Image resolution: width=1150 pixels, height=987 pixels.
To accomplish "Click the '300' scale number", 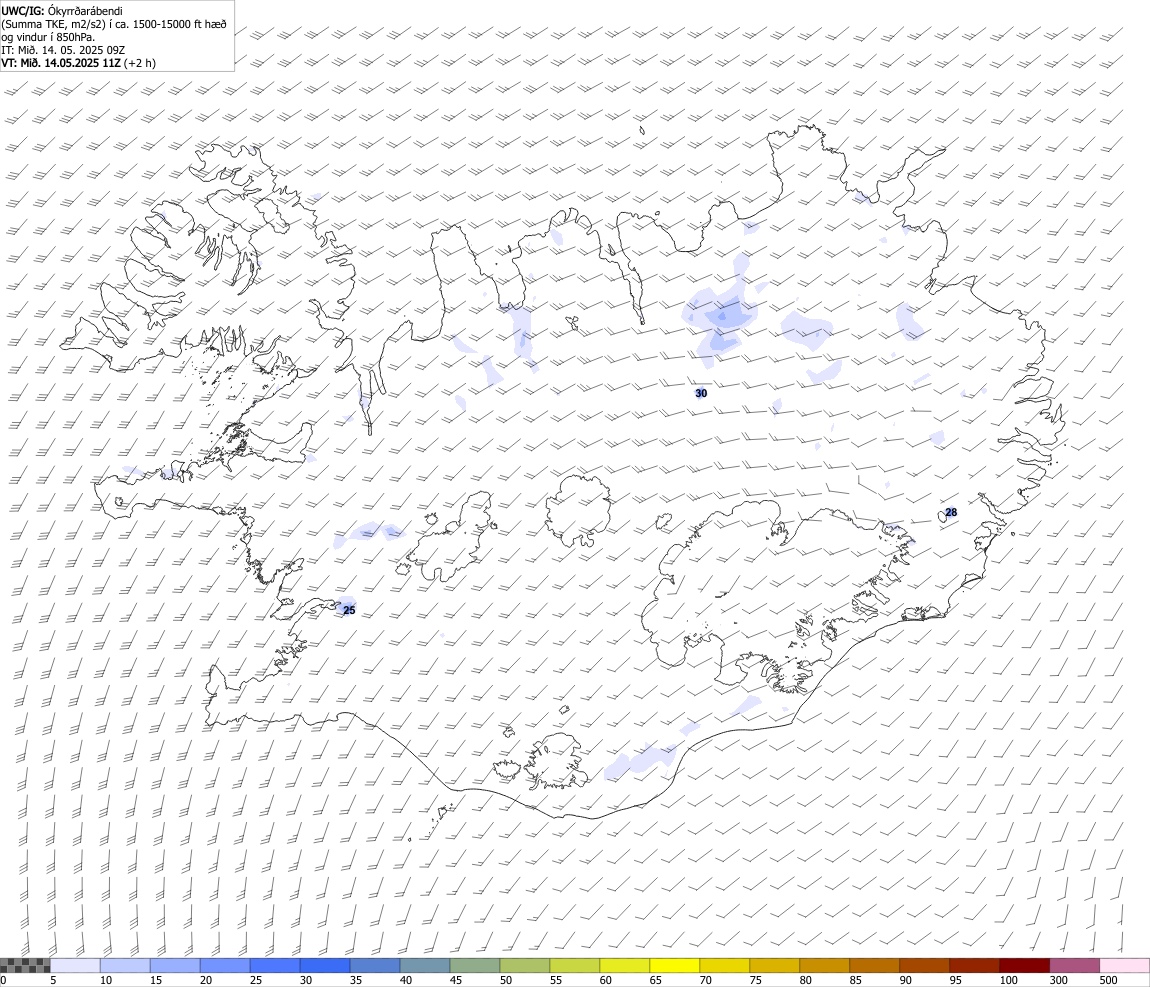I will (1058, 980).
